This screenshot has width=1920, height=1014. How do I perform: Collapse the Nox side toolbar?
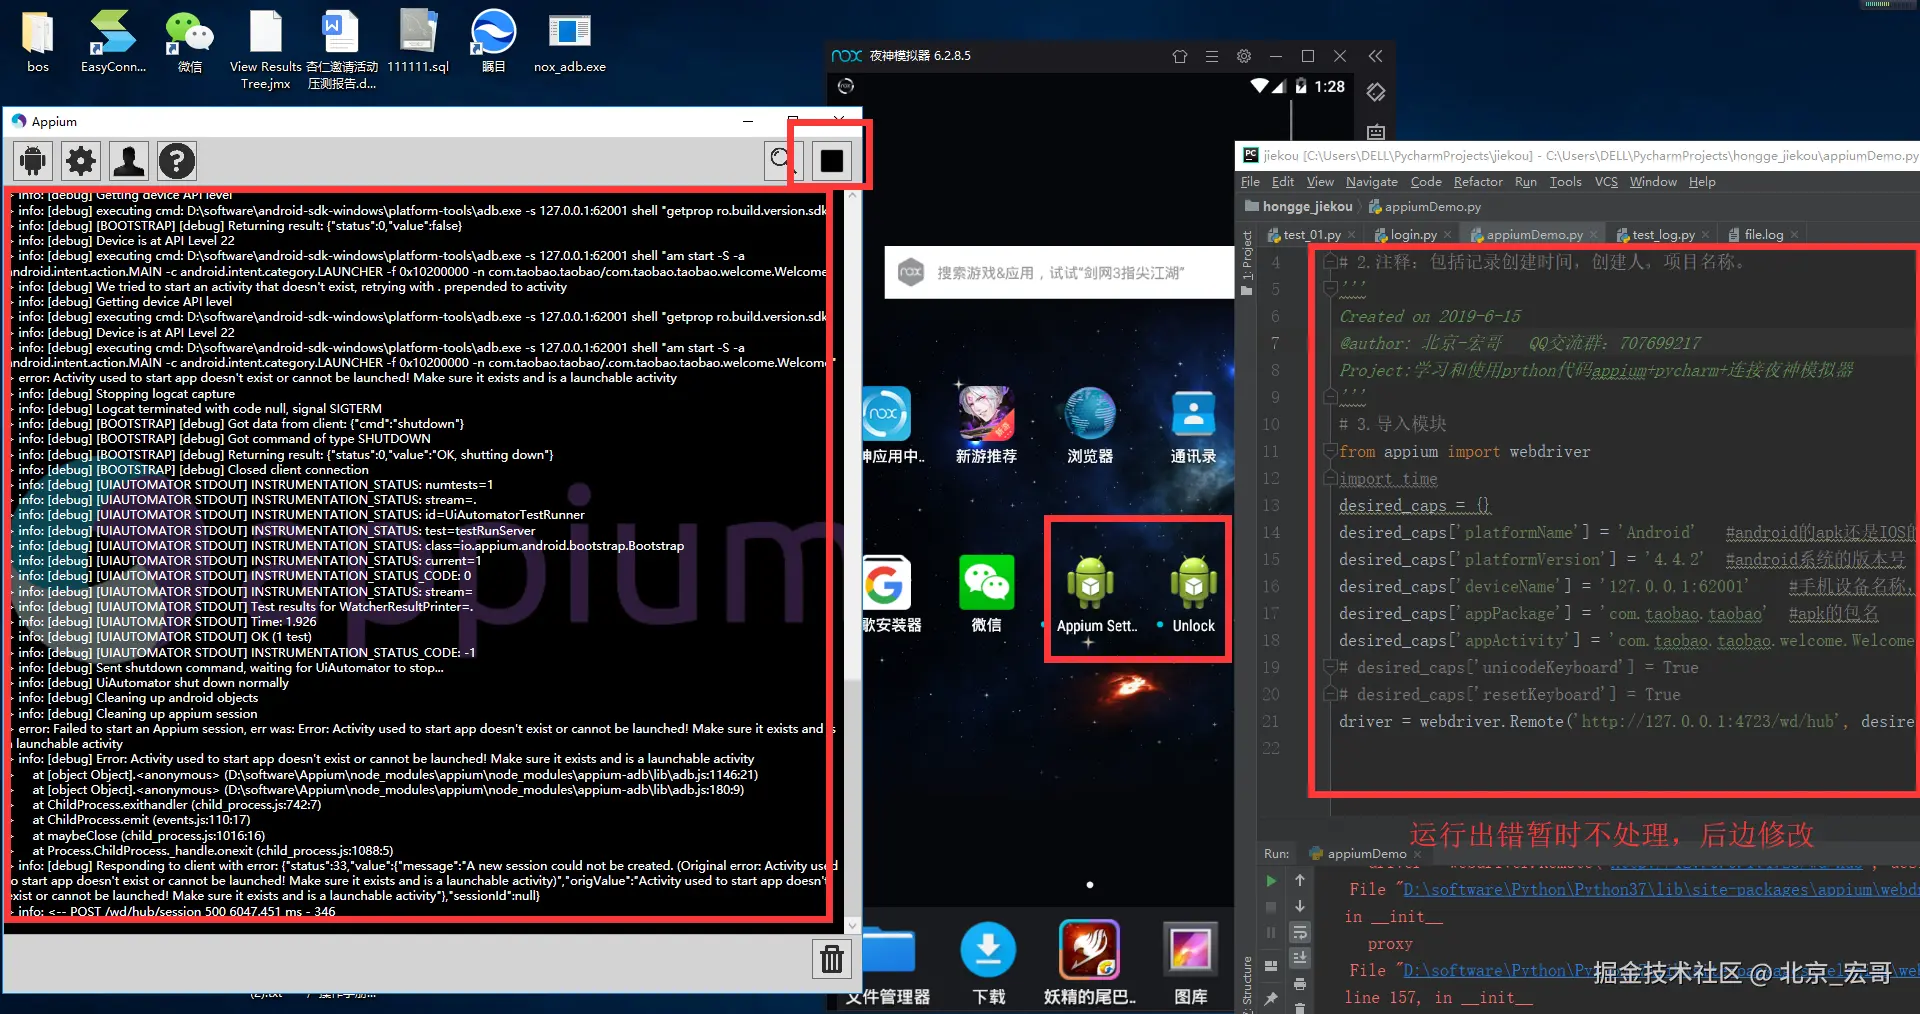tap(1376, 56)
